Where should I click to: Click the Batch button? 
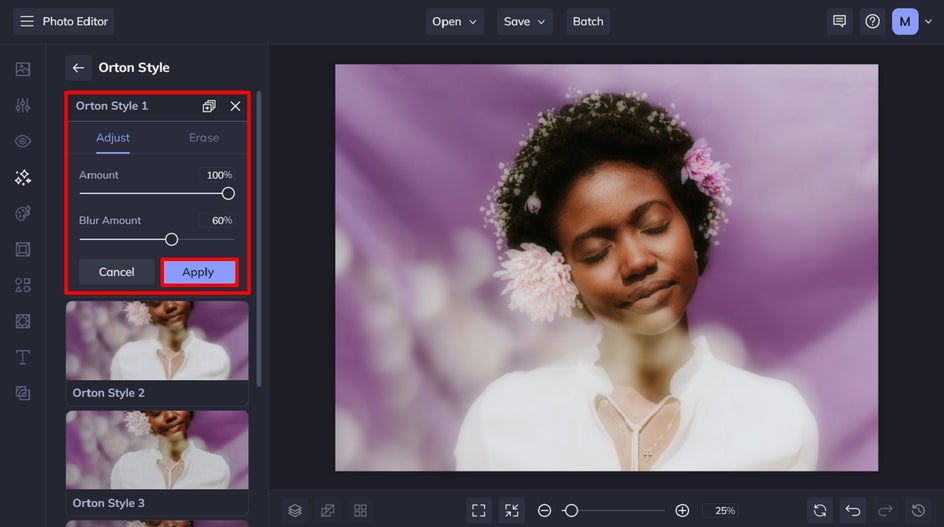(x=588, y=22)
